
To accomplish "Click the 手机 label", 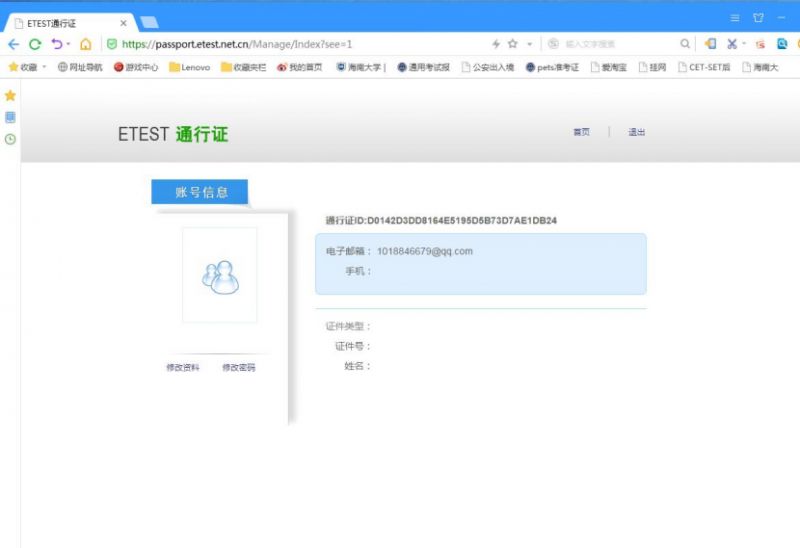I will pyautogui.click(x=358, y=271).
